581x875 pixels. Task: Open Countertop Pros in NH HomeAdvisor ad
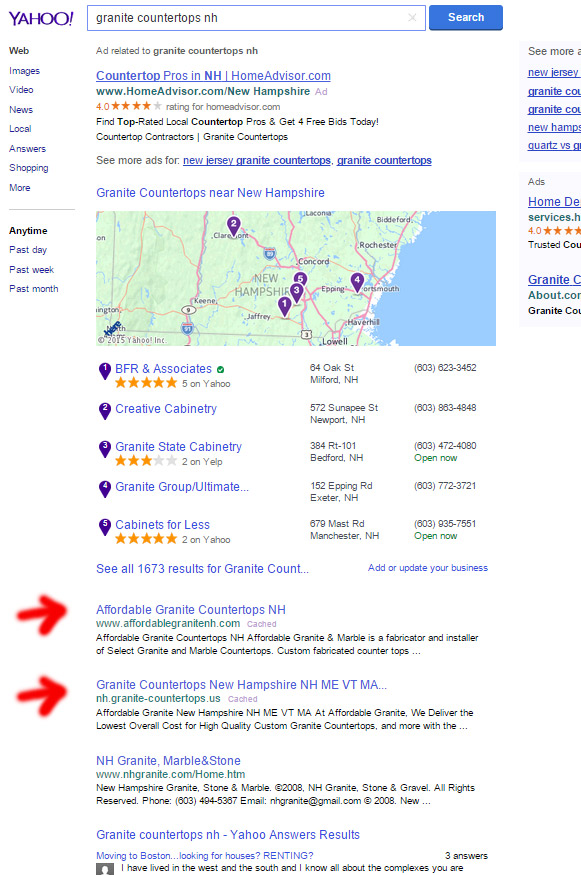click(213, 76)
